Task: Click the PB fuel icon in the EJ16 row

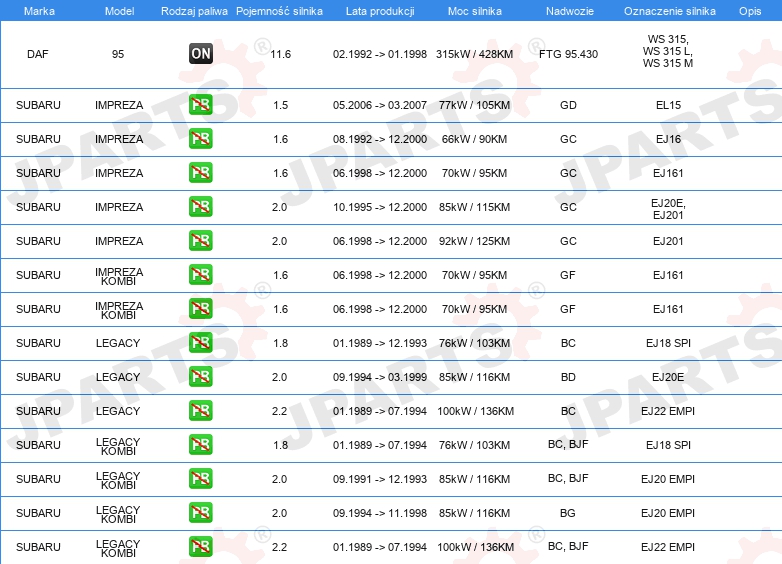Action: (x=201, y=139)
